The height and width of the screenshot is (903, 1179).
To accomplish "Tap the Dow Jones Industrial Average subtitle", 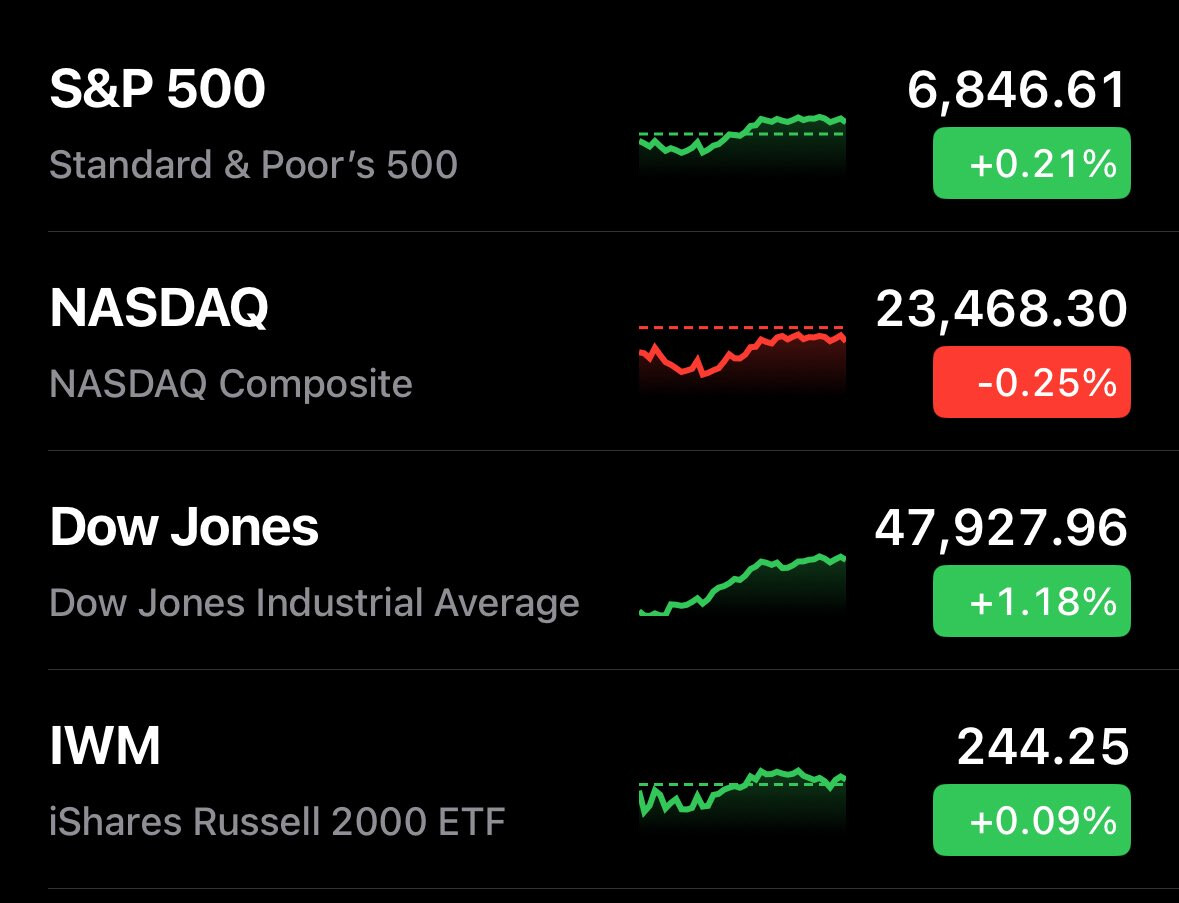I will pos(314,602).
